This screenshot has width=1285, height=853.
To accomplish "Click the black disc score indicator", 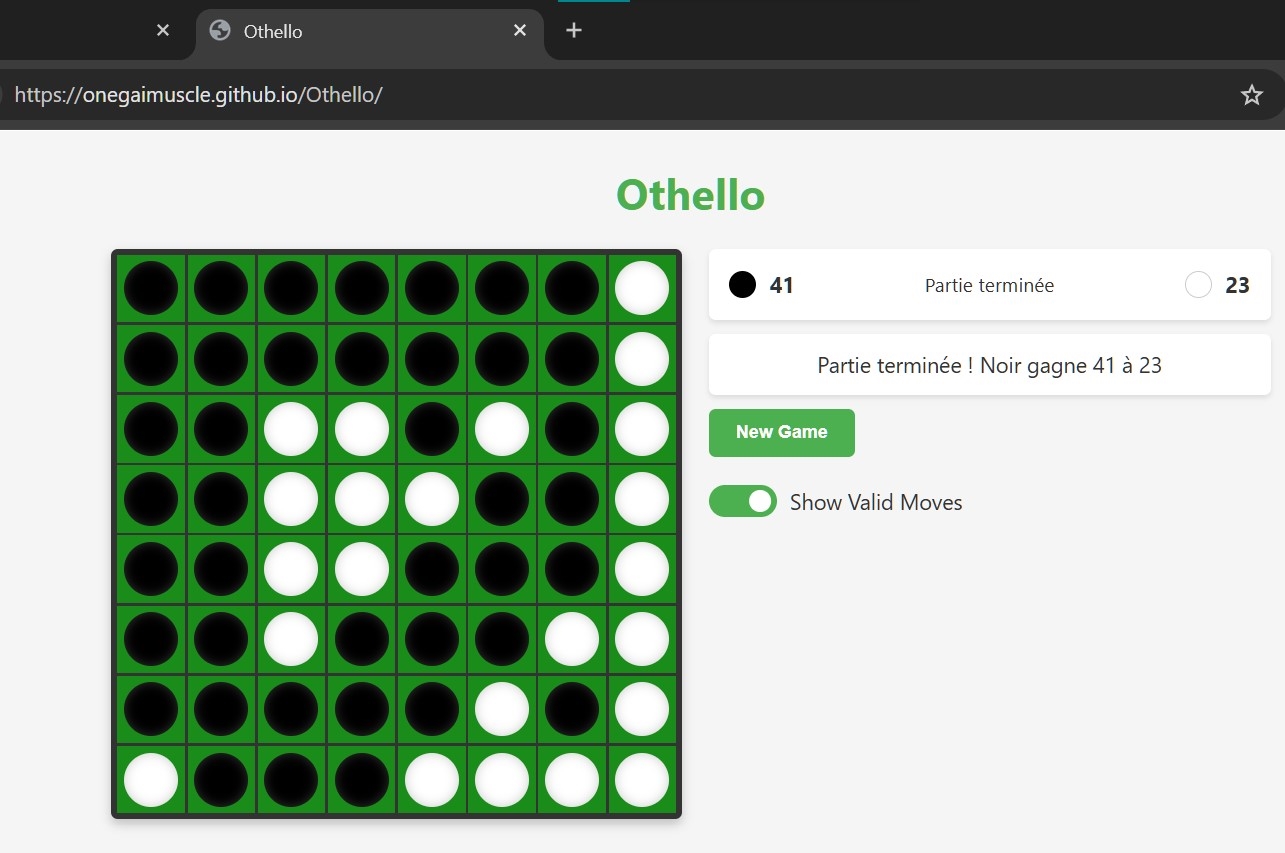I will point(742,285).
